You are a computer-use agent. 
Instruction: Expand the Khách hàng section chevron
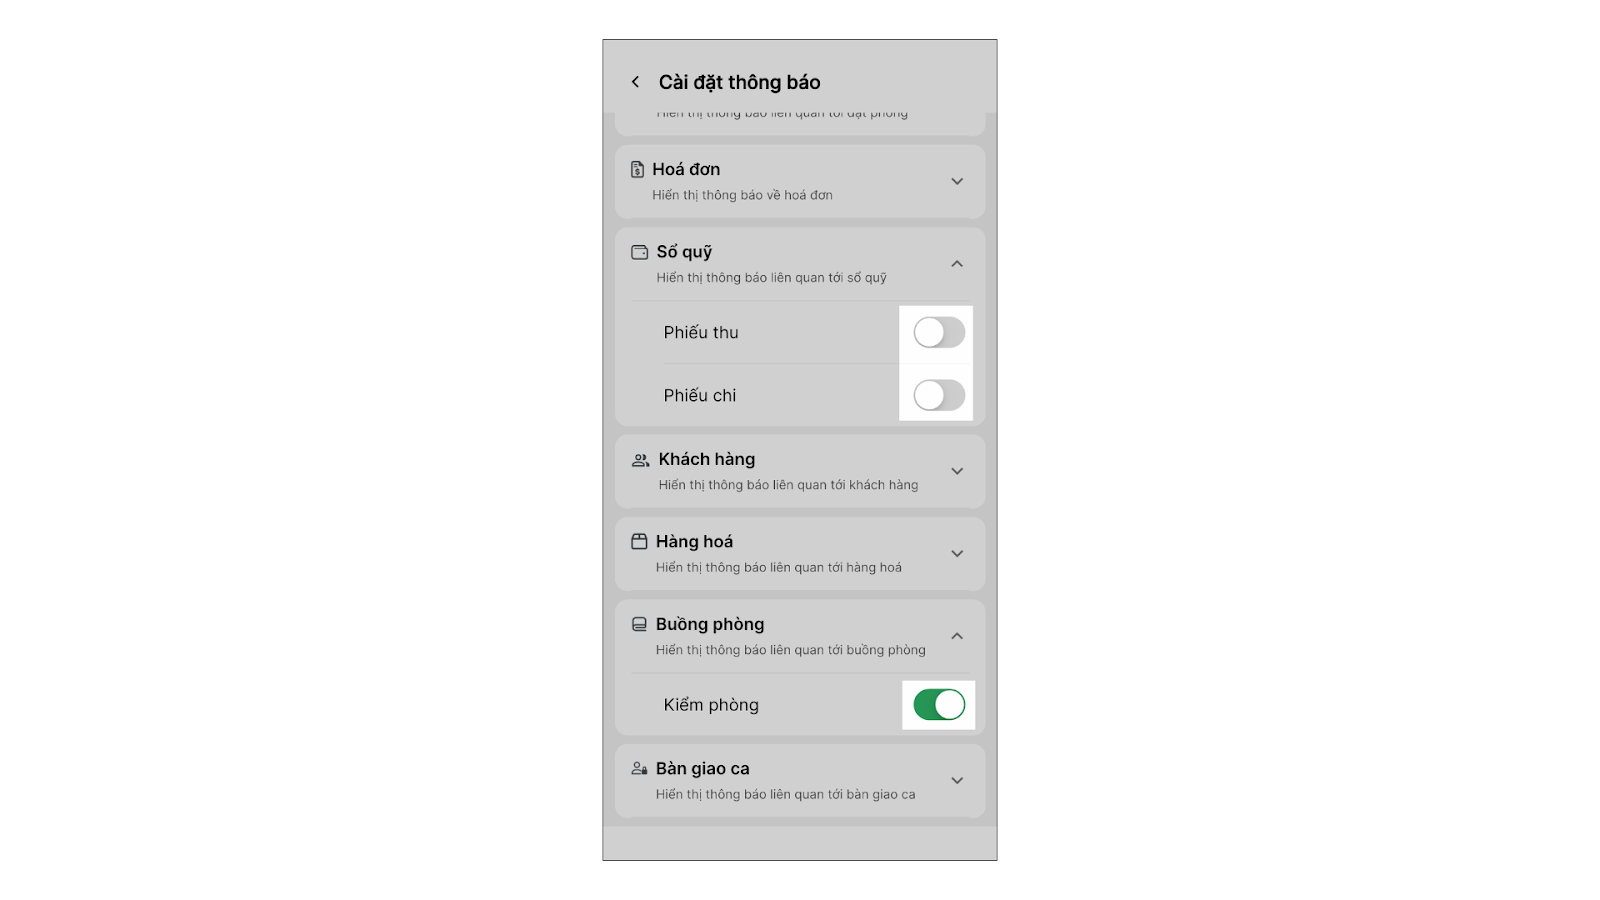coord(957,471)
